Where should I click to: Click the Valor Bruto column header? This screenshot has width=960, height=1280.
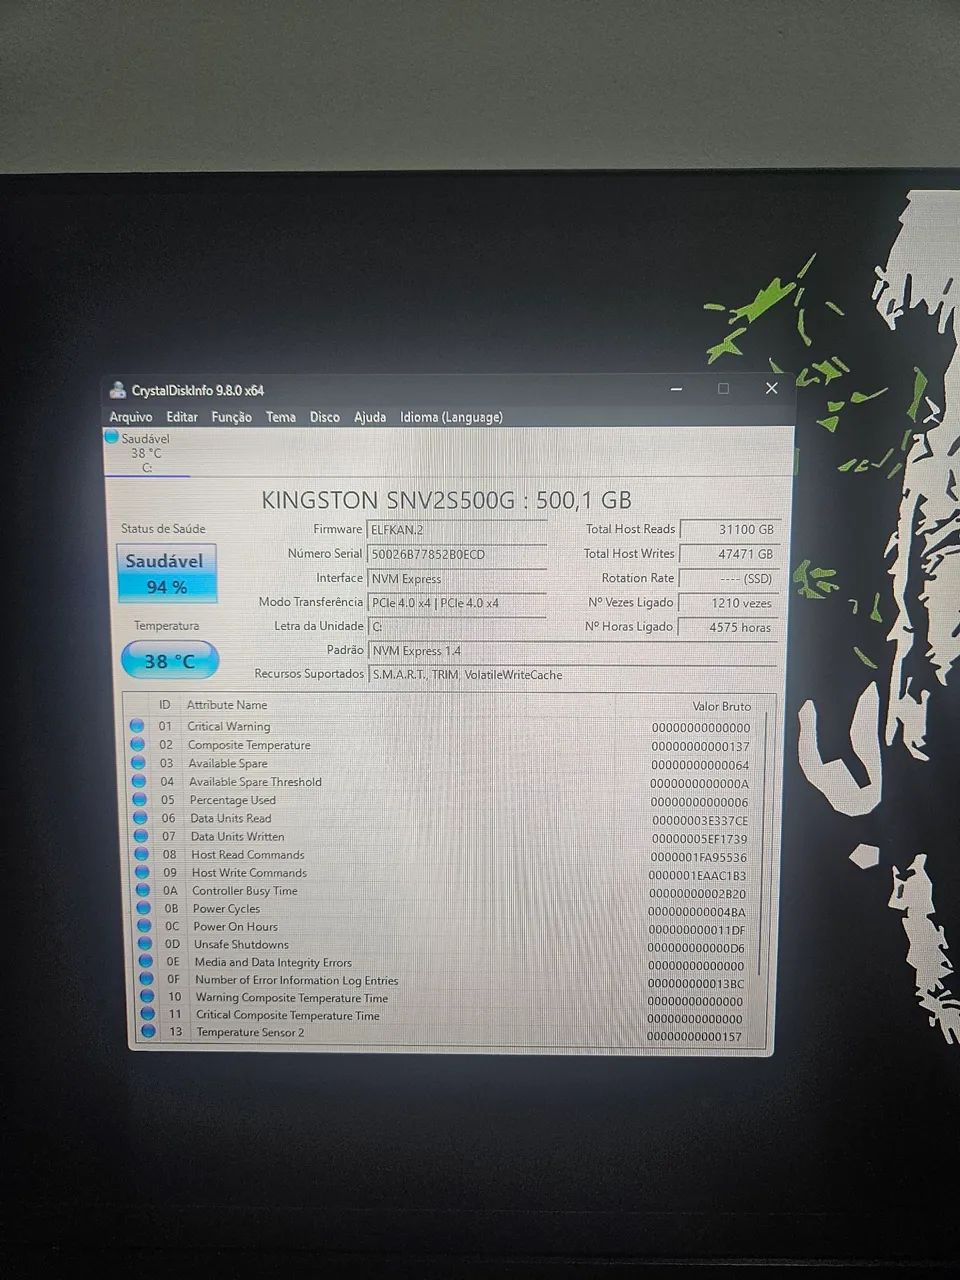tap(721, 706)
